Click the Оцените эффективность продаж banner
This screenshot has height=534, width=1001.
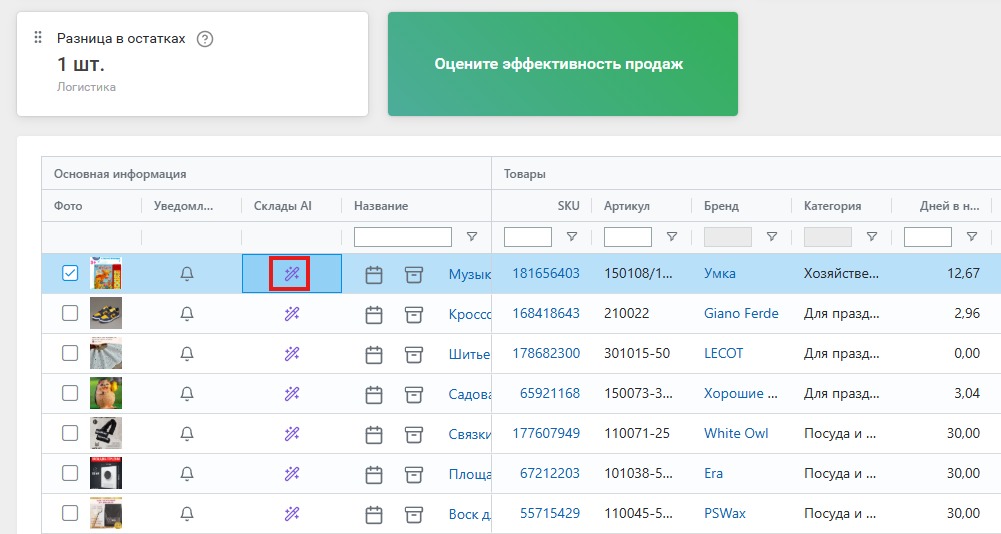click(x=562, y=64)
